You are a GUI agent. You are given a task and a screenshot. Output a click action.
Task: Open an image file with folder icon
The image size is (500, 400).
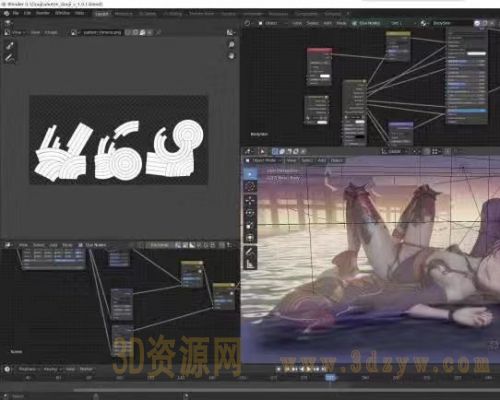click(143, 32)
